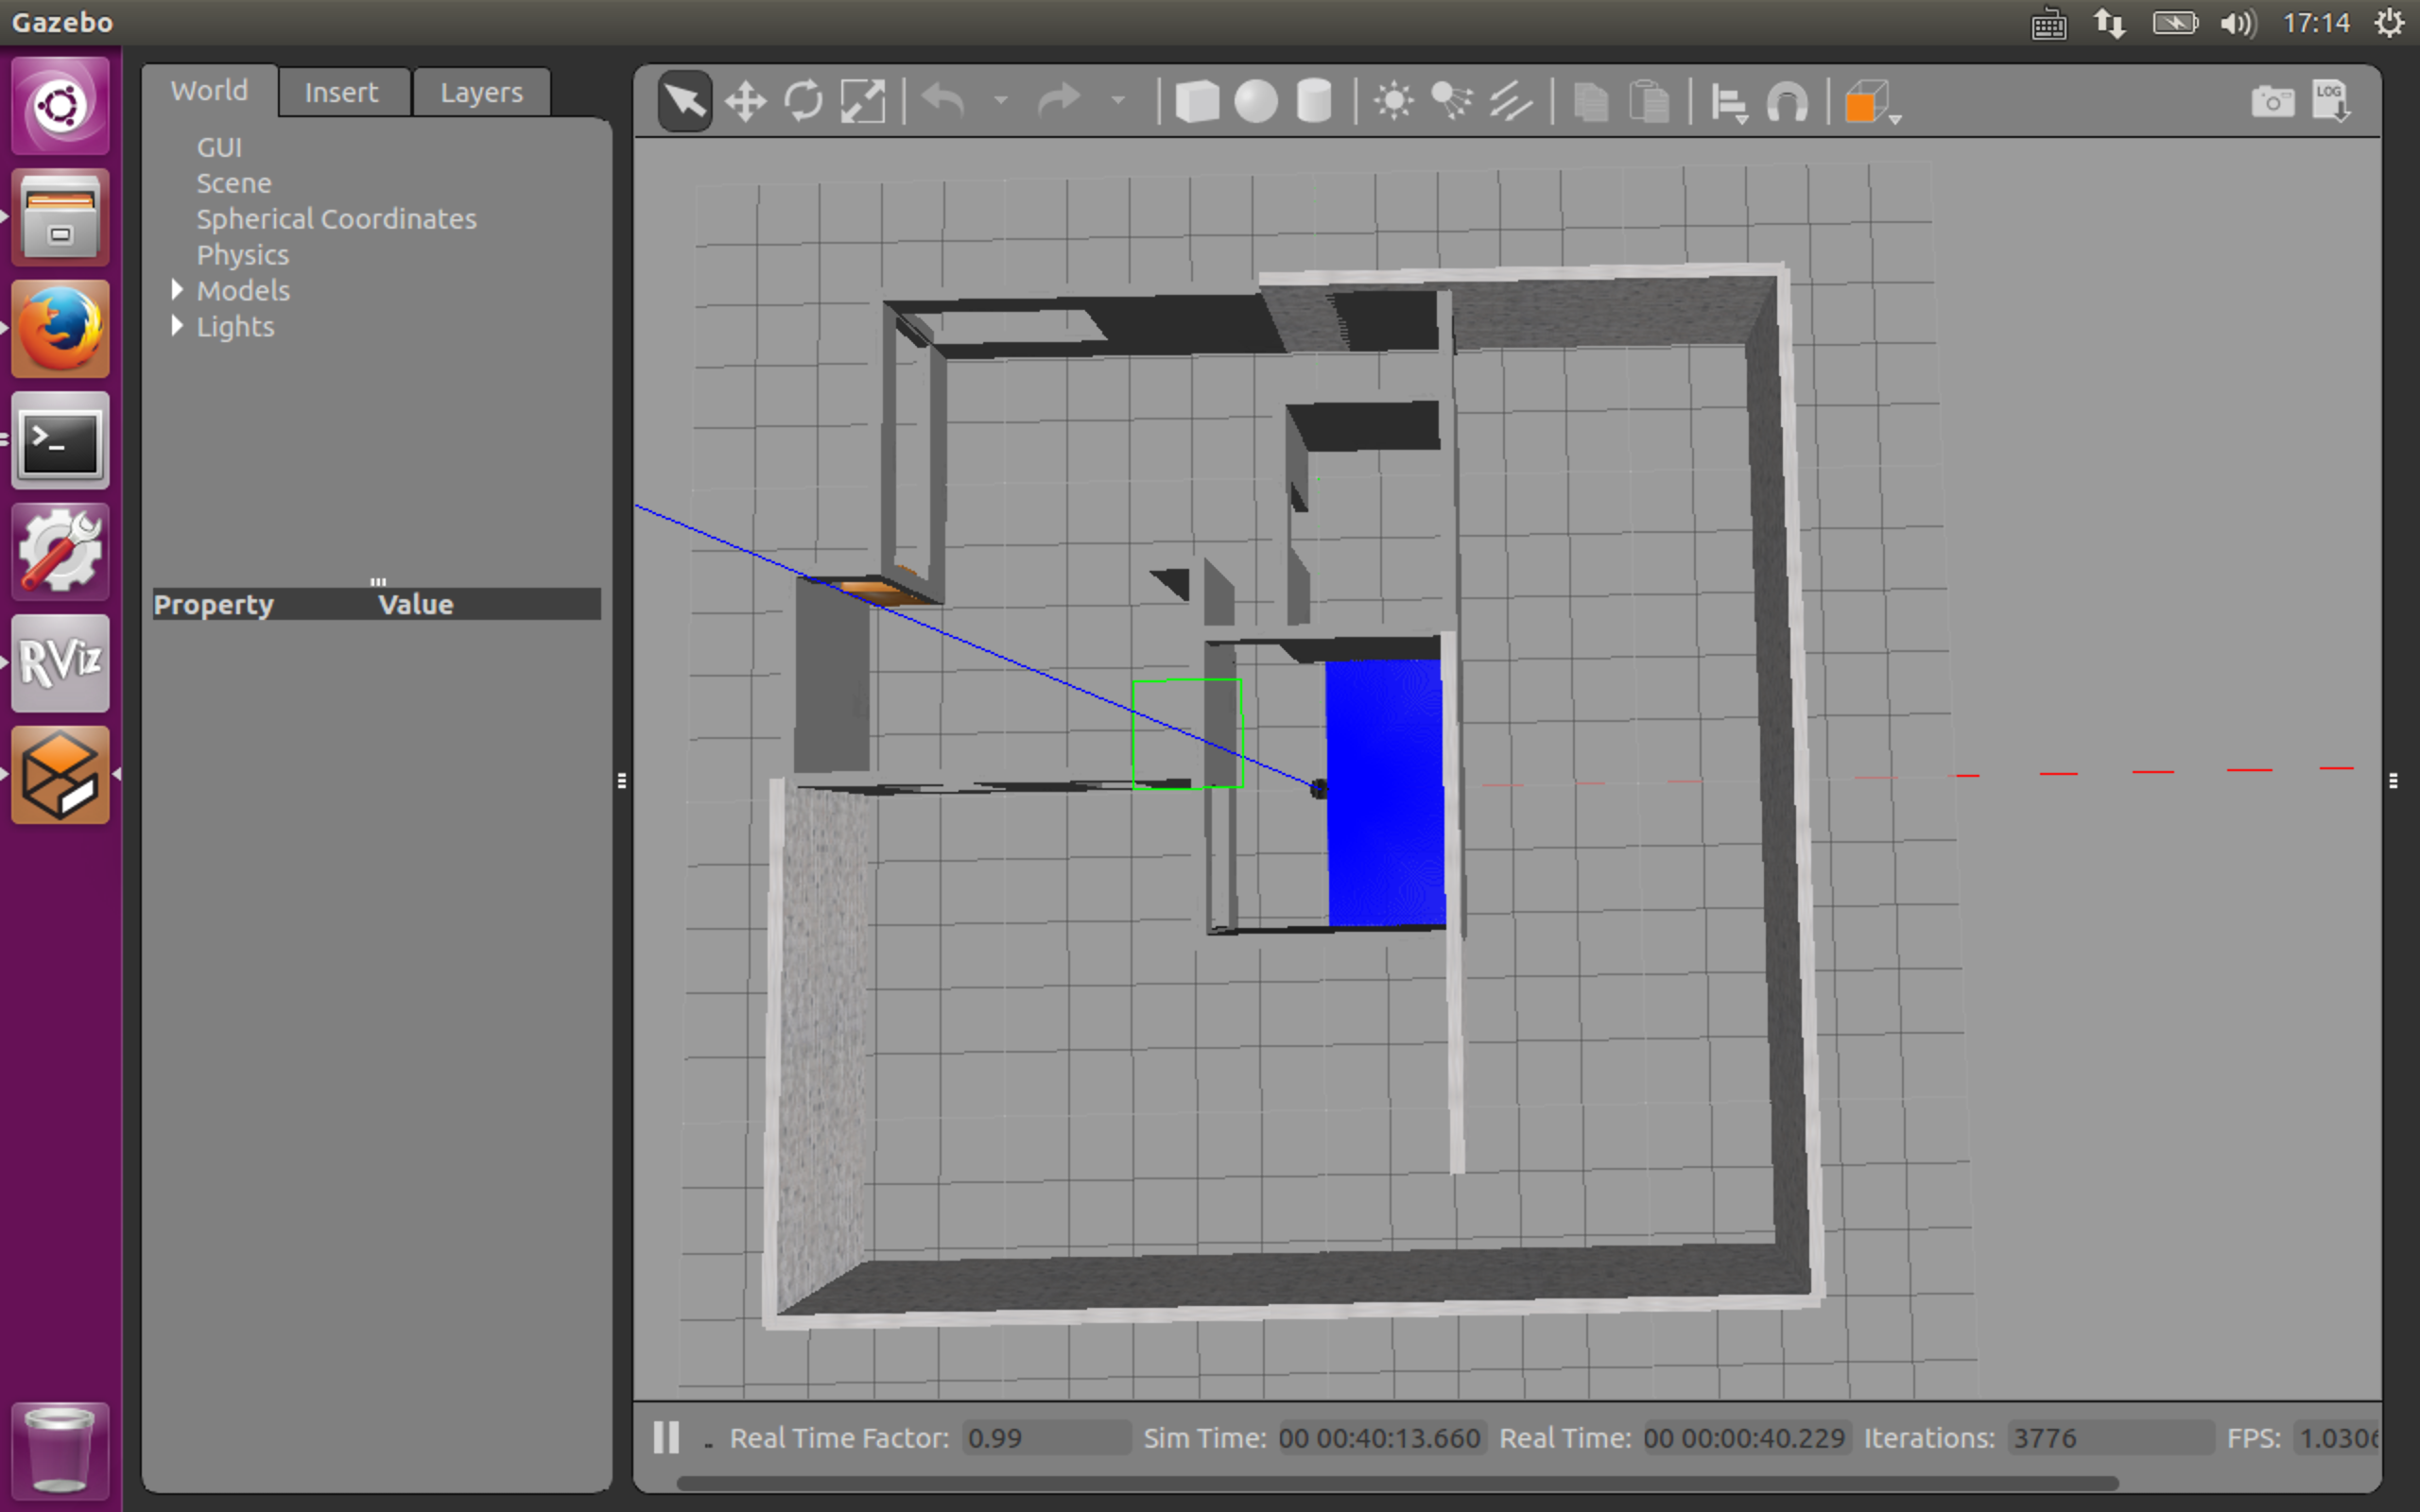Paste the copied model
Viewport: 2420px width, 1512px height.
(1649, 101)
